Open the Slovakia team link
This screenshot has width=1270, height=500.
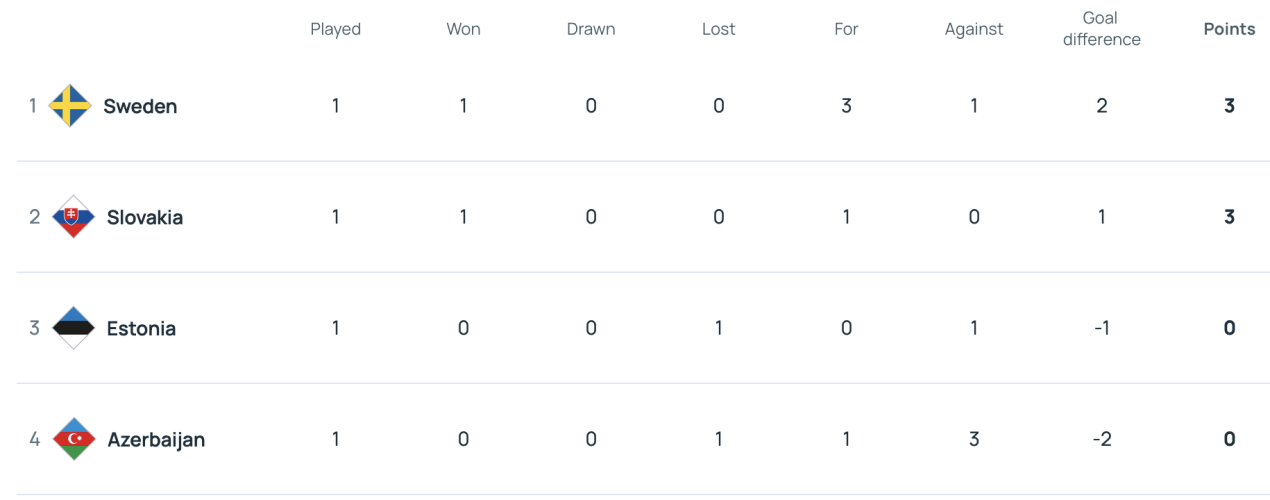145,217
